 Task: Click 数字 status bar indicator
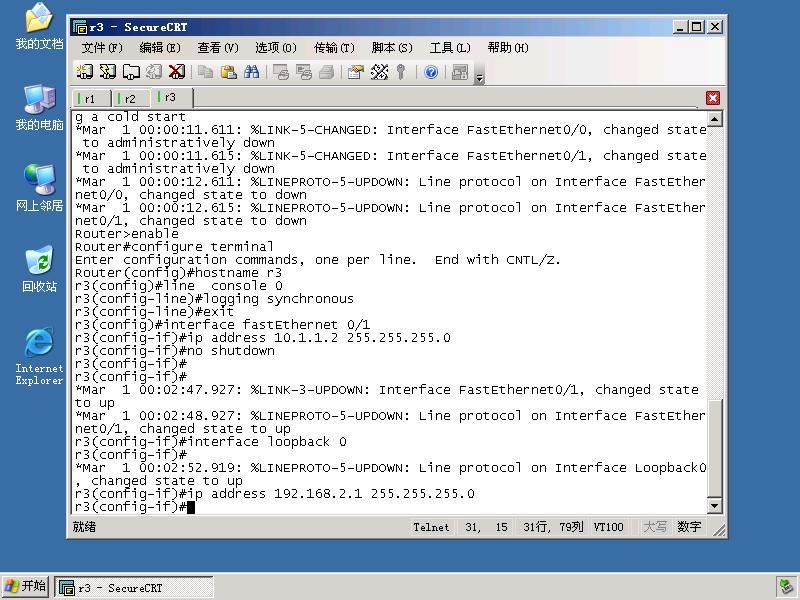(x=689, y=527)
